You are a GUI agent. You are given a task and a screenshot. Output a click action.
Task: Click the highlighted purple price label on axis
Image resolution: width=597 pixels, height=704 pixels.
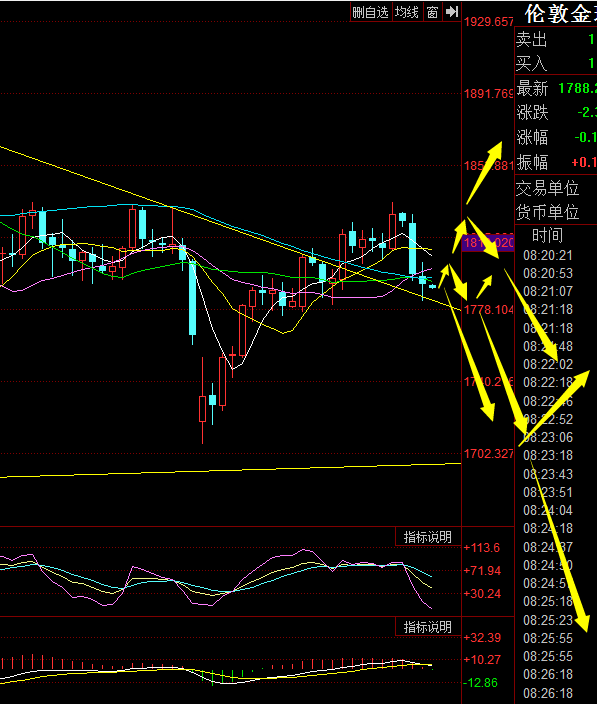[488, 243]
